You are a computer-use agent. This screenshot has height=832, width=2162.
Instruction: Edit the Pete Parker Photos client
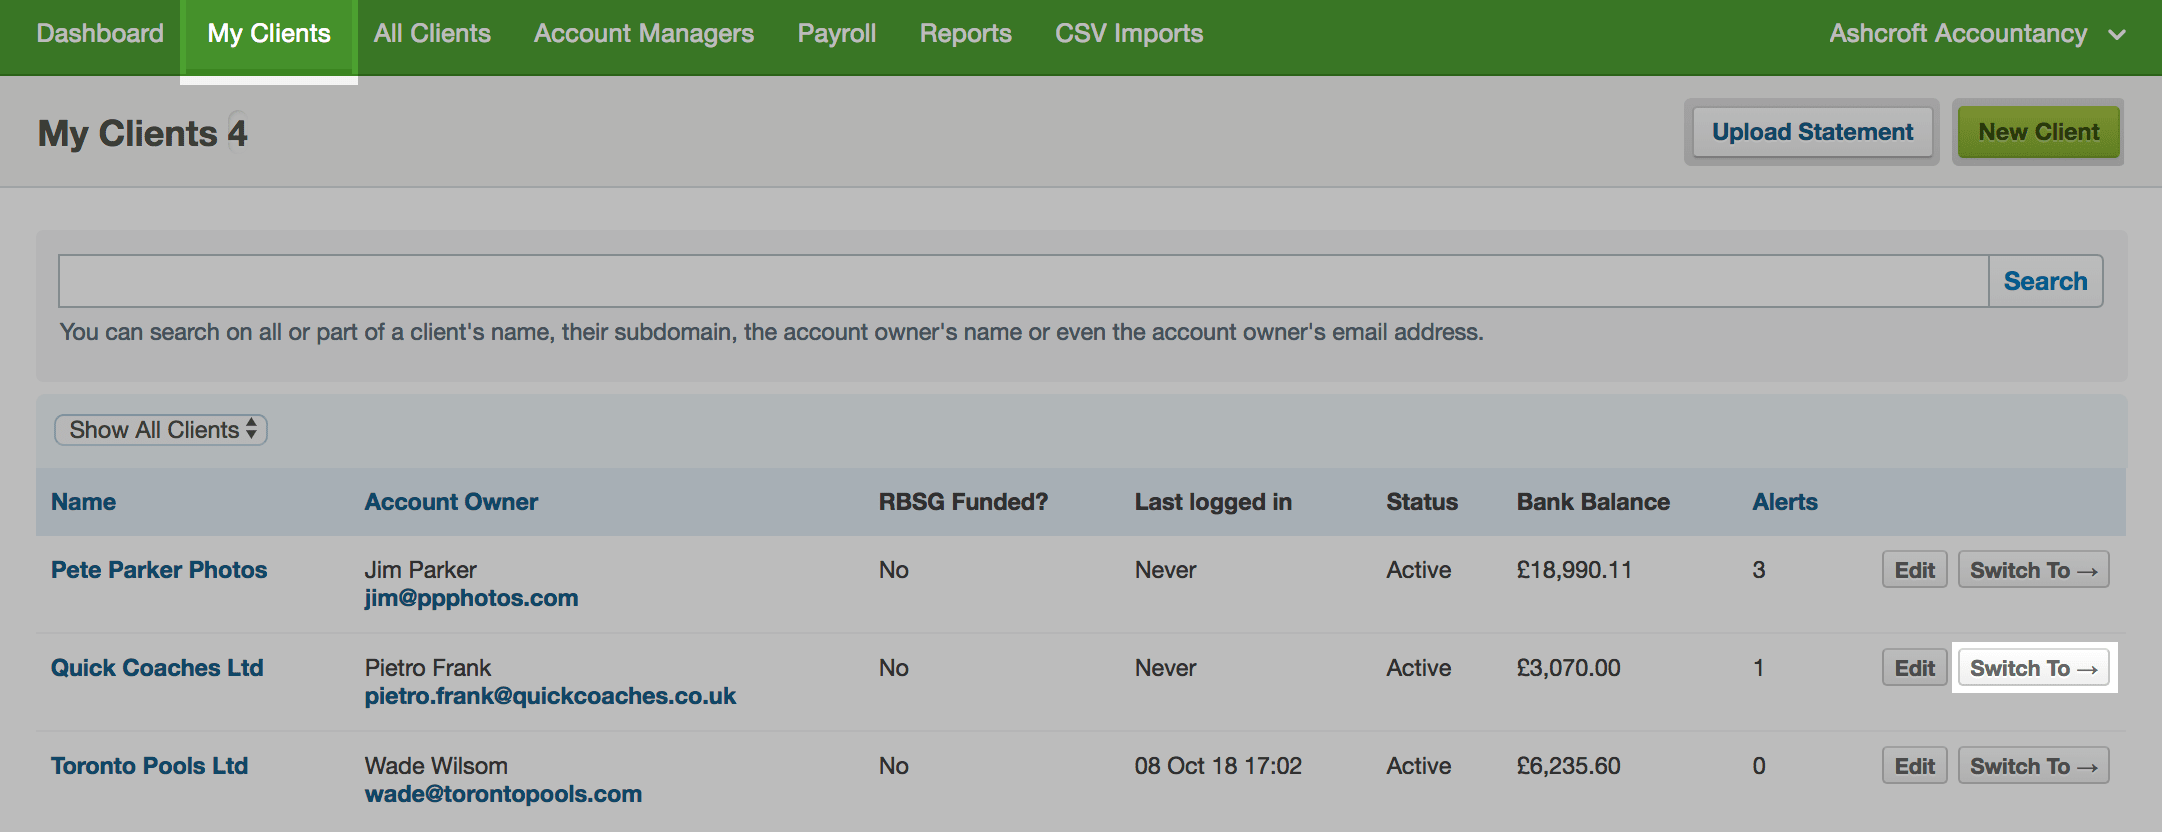(1914, 570)
